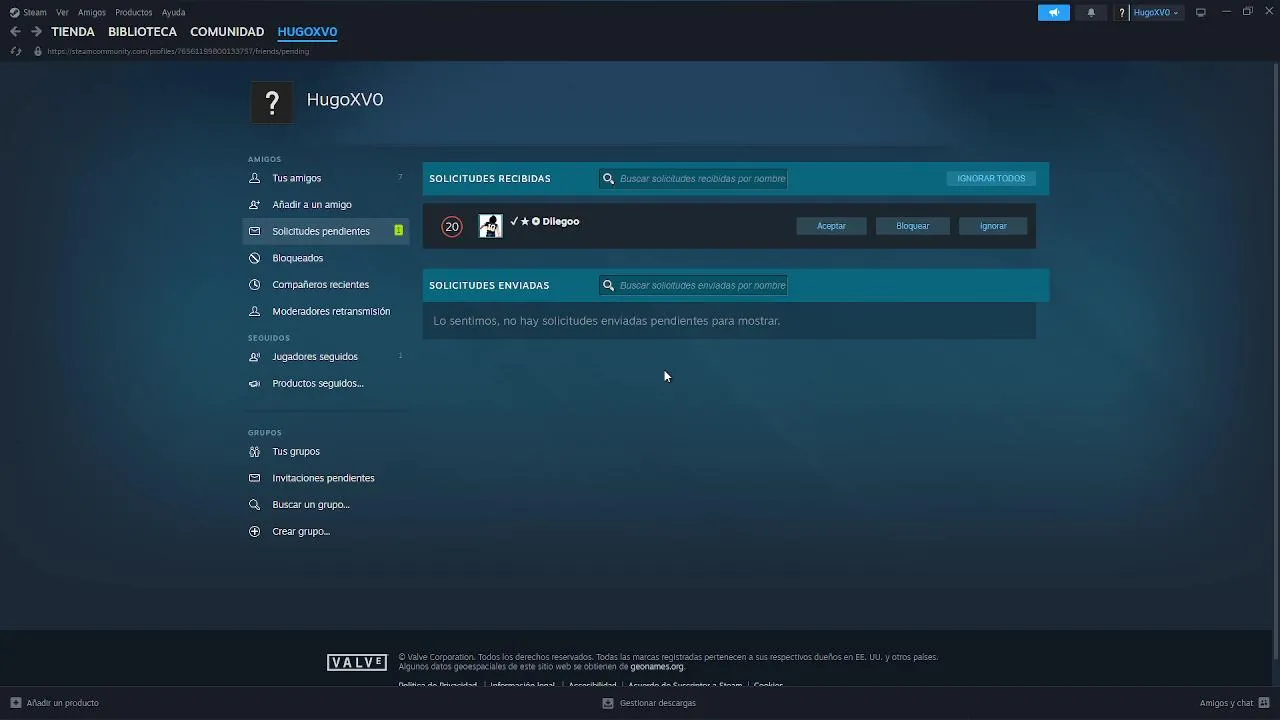Block Diiegoo with the Bloquear button
Viewport: 1280px width, 720px height.
(x=912, y=226)
